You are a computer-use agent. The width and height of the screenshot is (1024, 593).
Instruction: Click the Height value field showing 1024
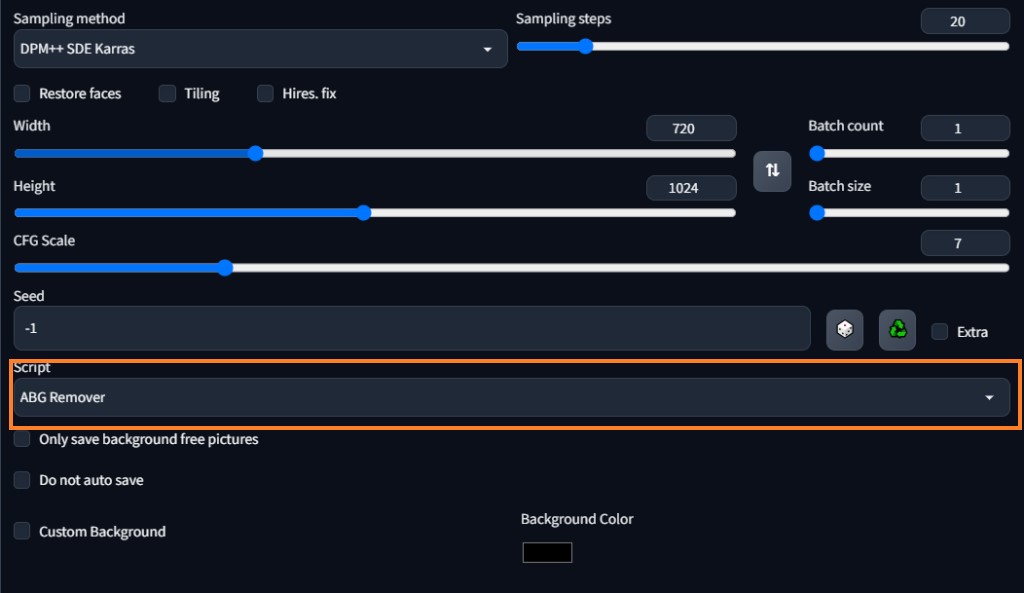tap(691, 188)
